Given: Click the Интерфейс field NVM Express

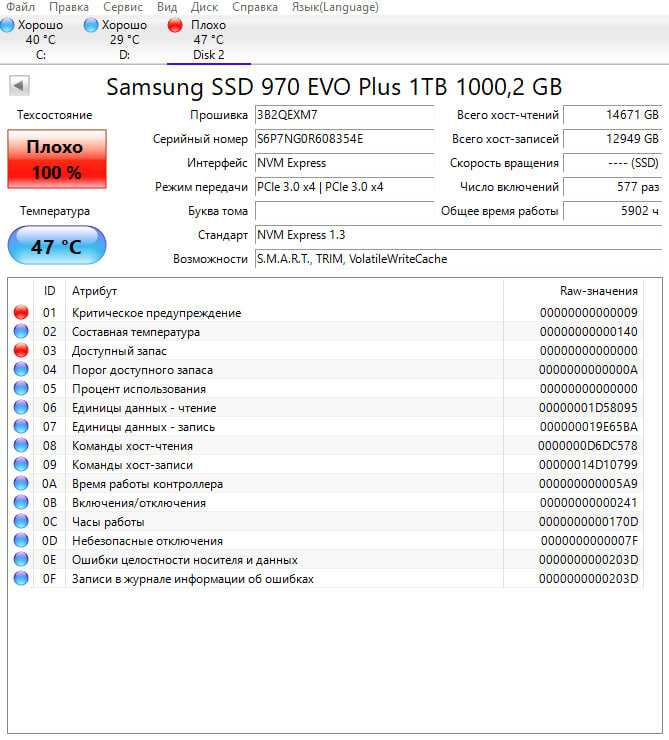Looking at the screenshot, I should click(x=344, y=163).
